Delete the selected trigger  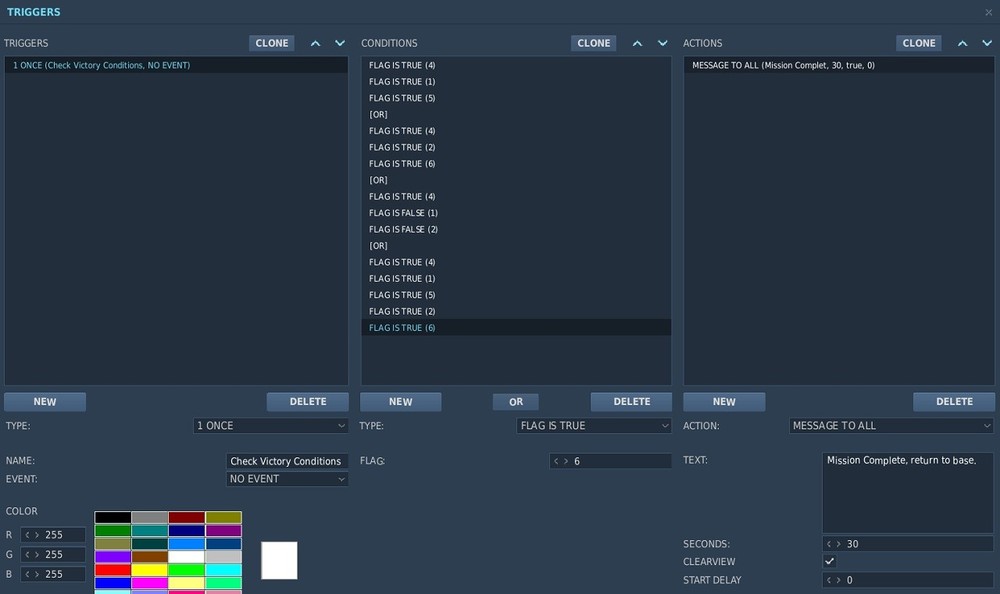[307, 402]
